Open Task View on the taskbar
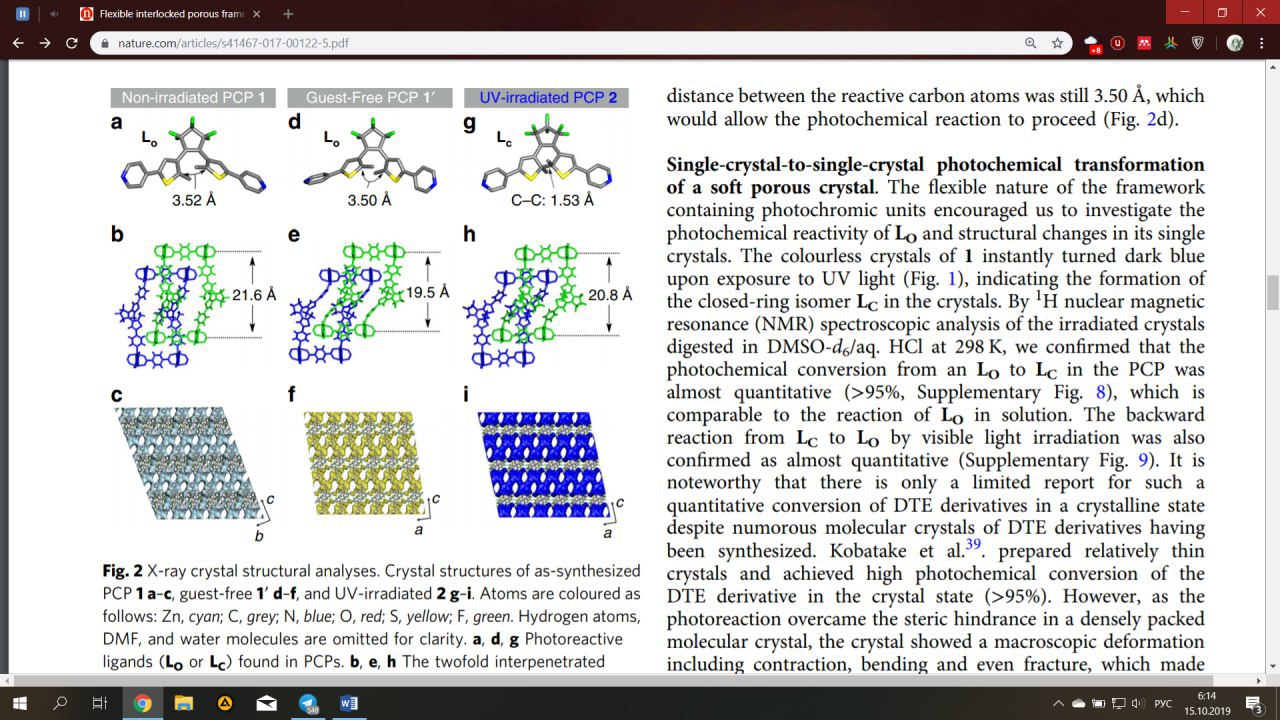Screen dimensions: 1280x720 [99, 703]
